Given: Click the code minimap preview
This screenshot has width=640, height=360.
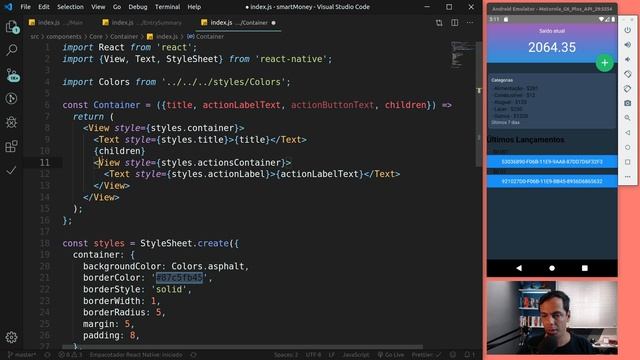Looking at the screenshot, I should (x=462, y=55).
